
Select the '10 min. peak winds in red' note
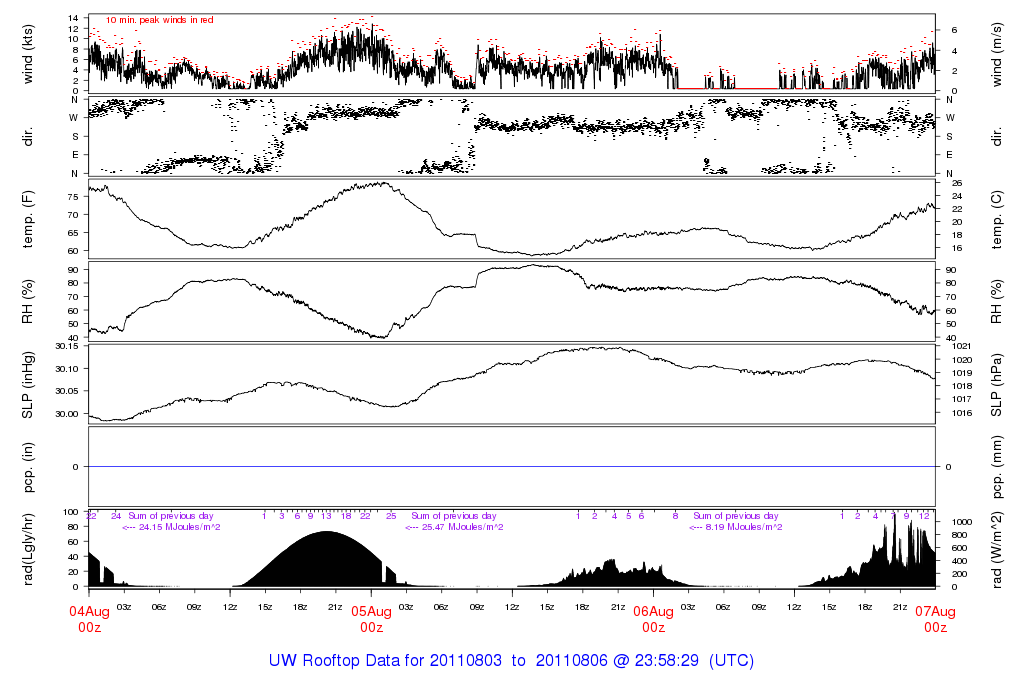pyautogui.click(x=160, y=20)
